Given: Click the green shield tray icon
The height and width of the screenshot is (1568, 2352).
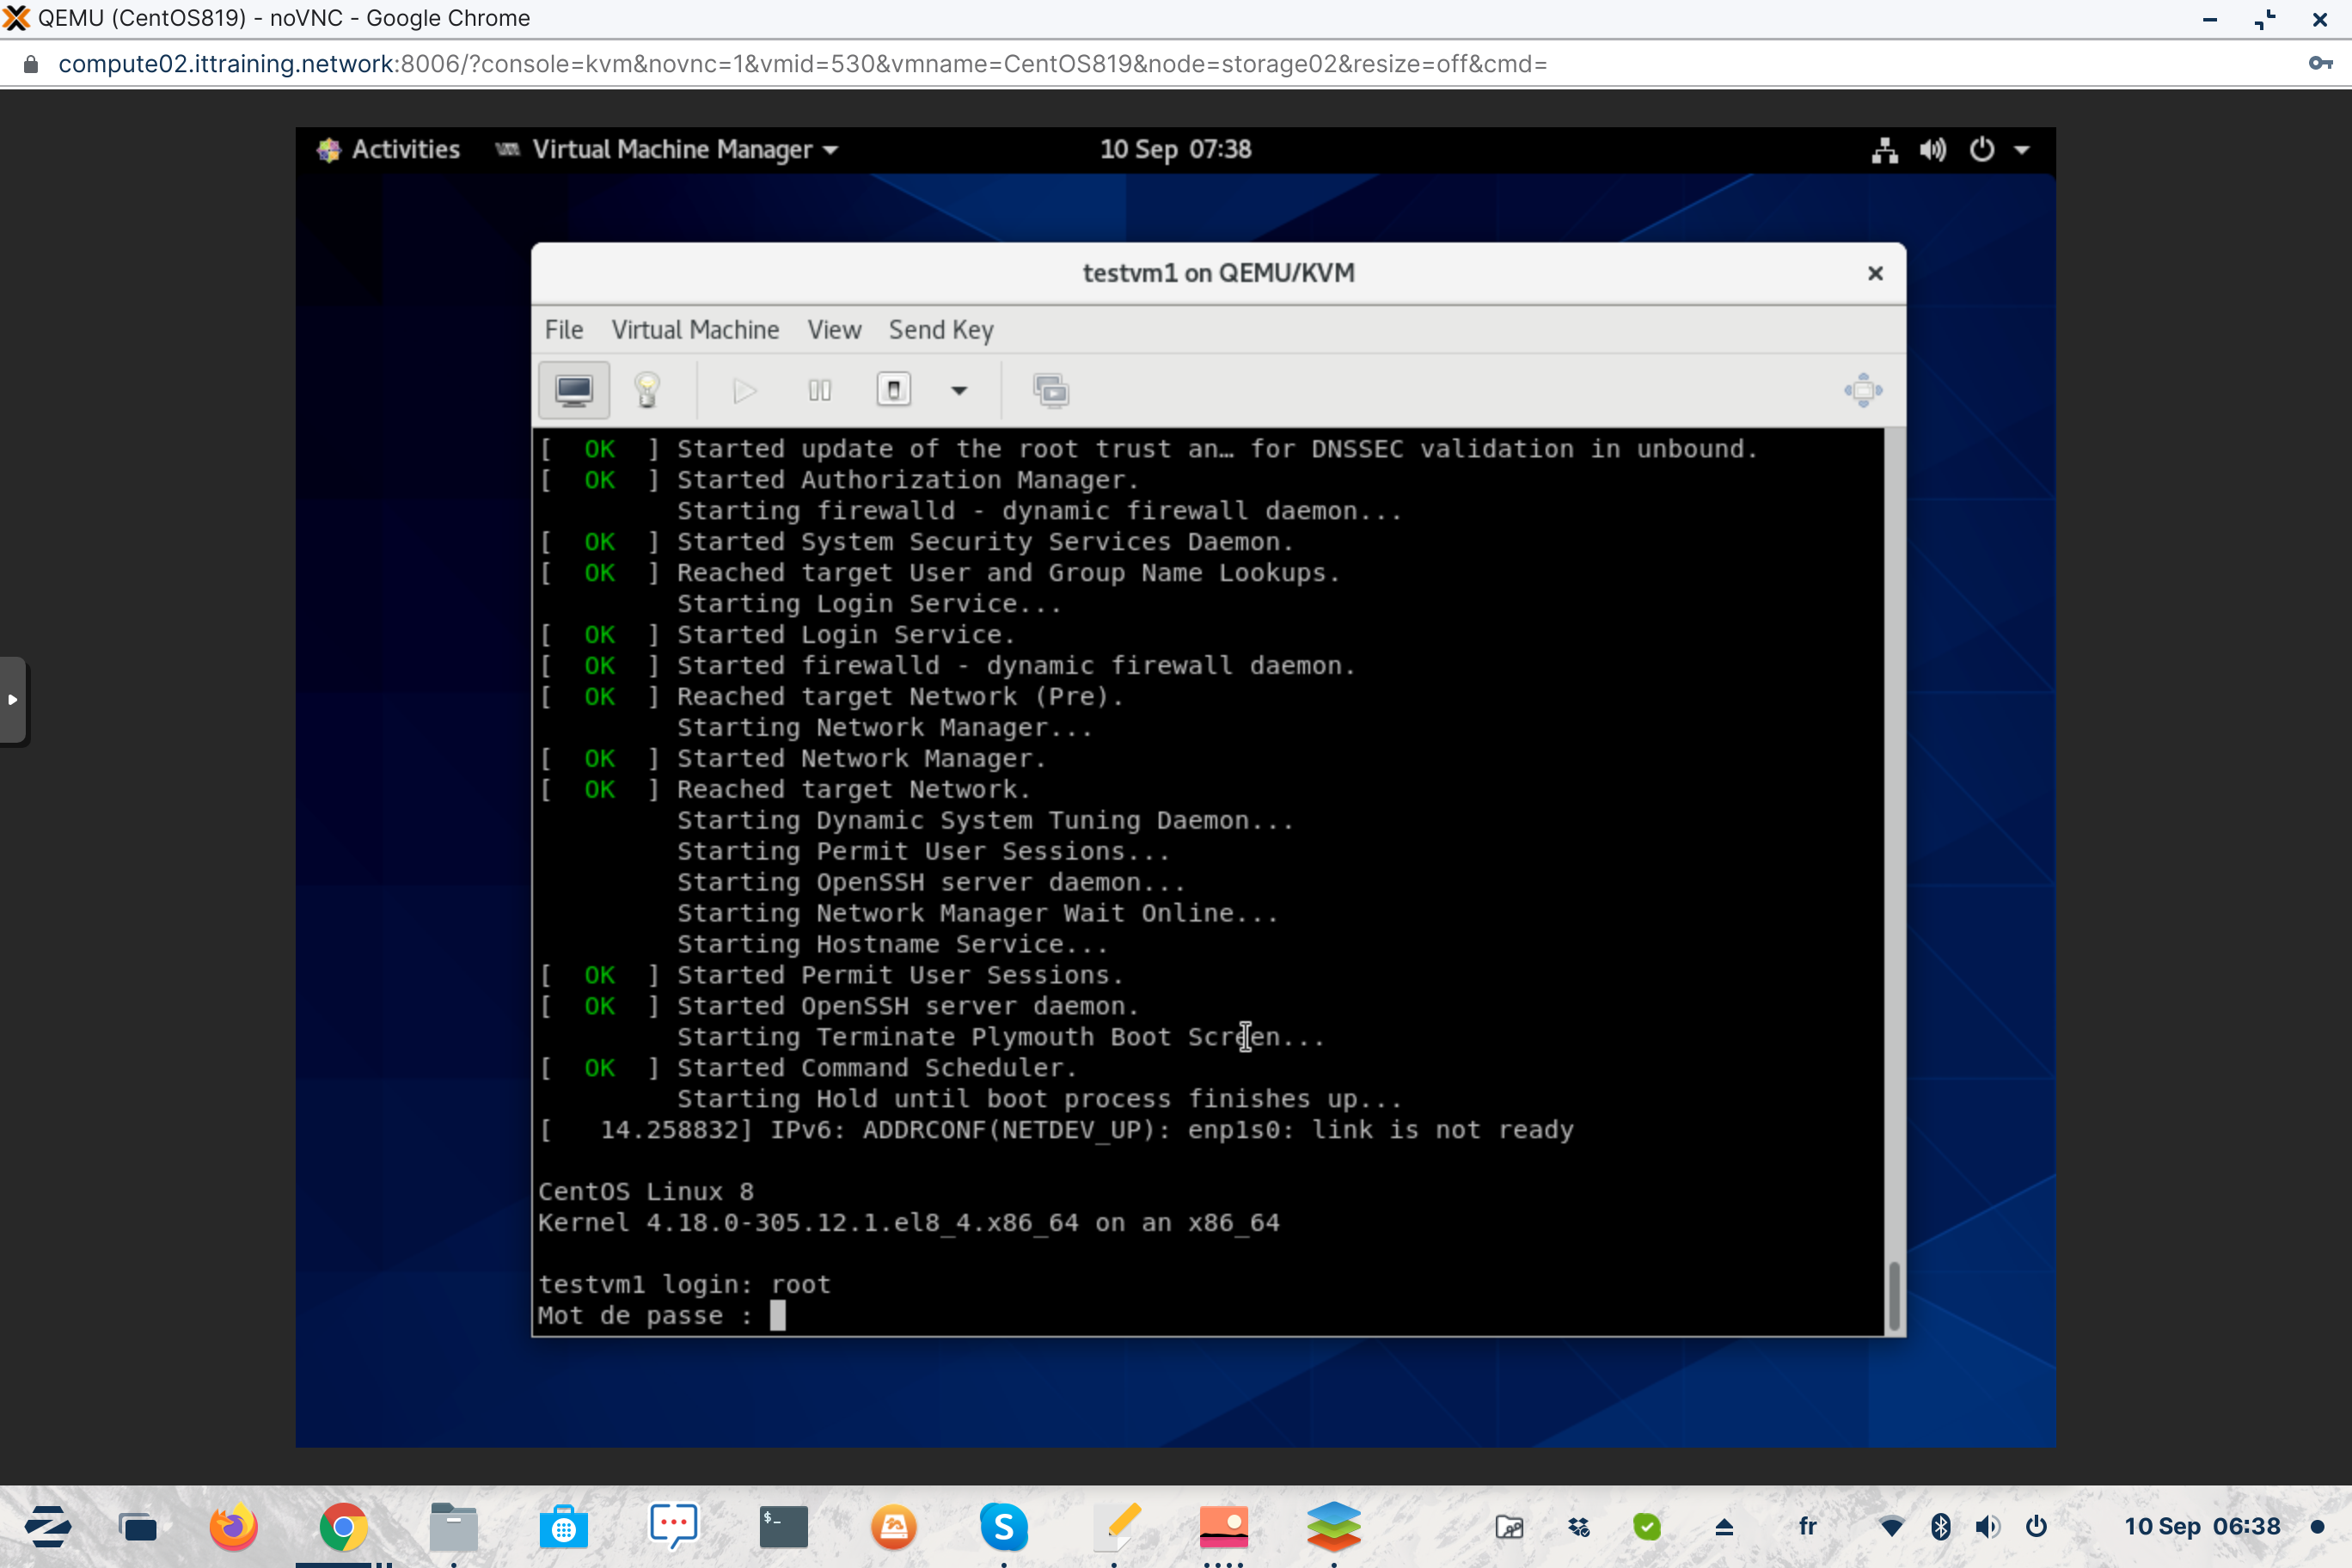Looking at the screenshot, I should [1647, 1527].
